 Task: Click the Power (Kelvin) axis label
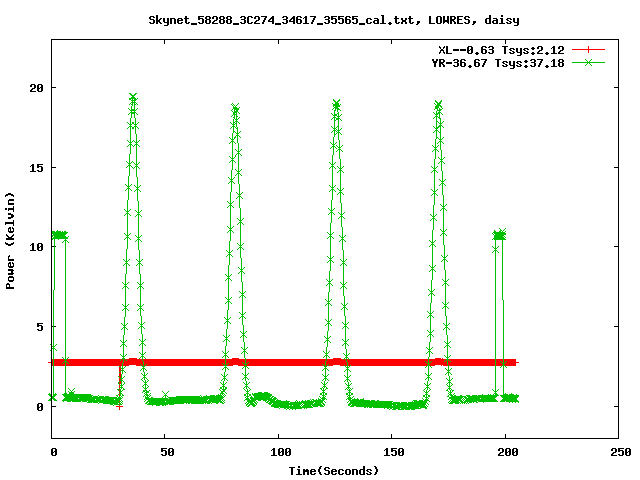[x=10, y=241]
